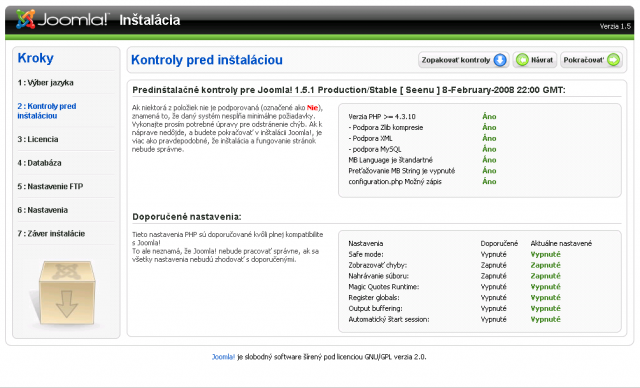
Task: Select step 4: Databáza
Action: pyautogui.click(x=39, y=163)
